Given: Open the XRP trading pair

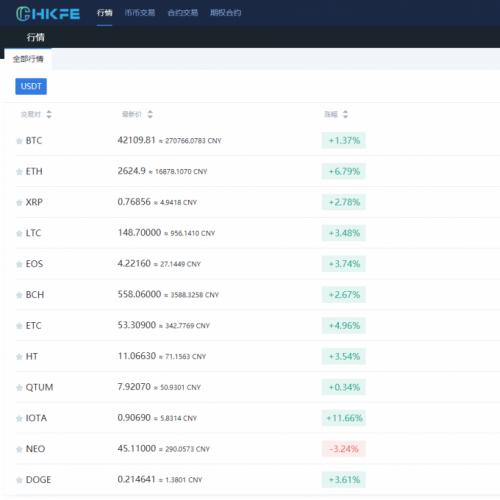Looking at the screenshot, I should point(34,202).
